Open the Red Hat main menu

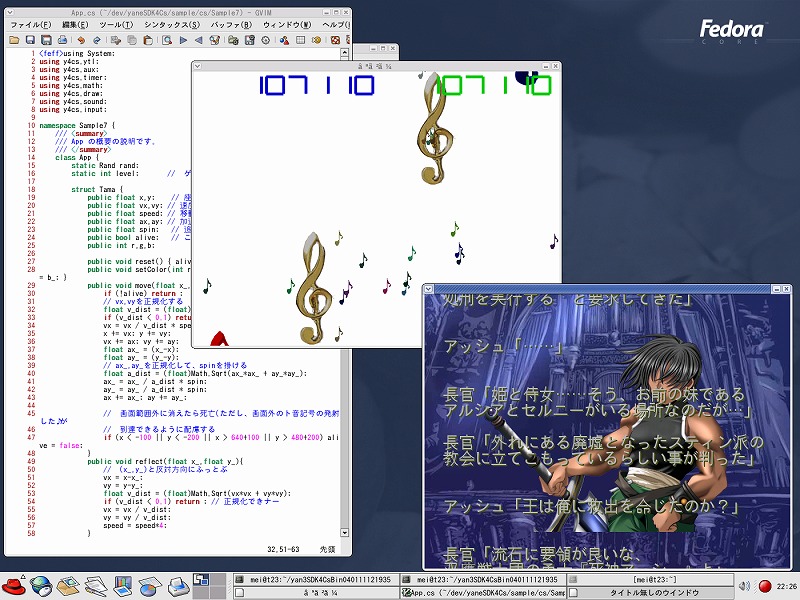coord(13,585)
